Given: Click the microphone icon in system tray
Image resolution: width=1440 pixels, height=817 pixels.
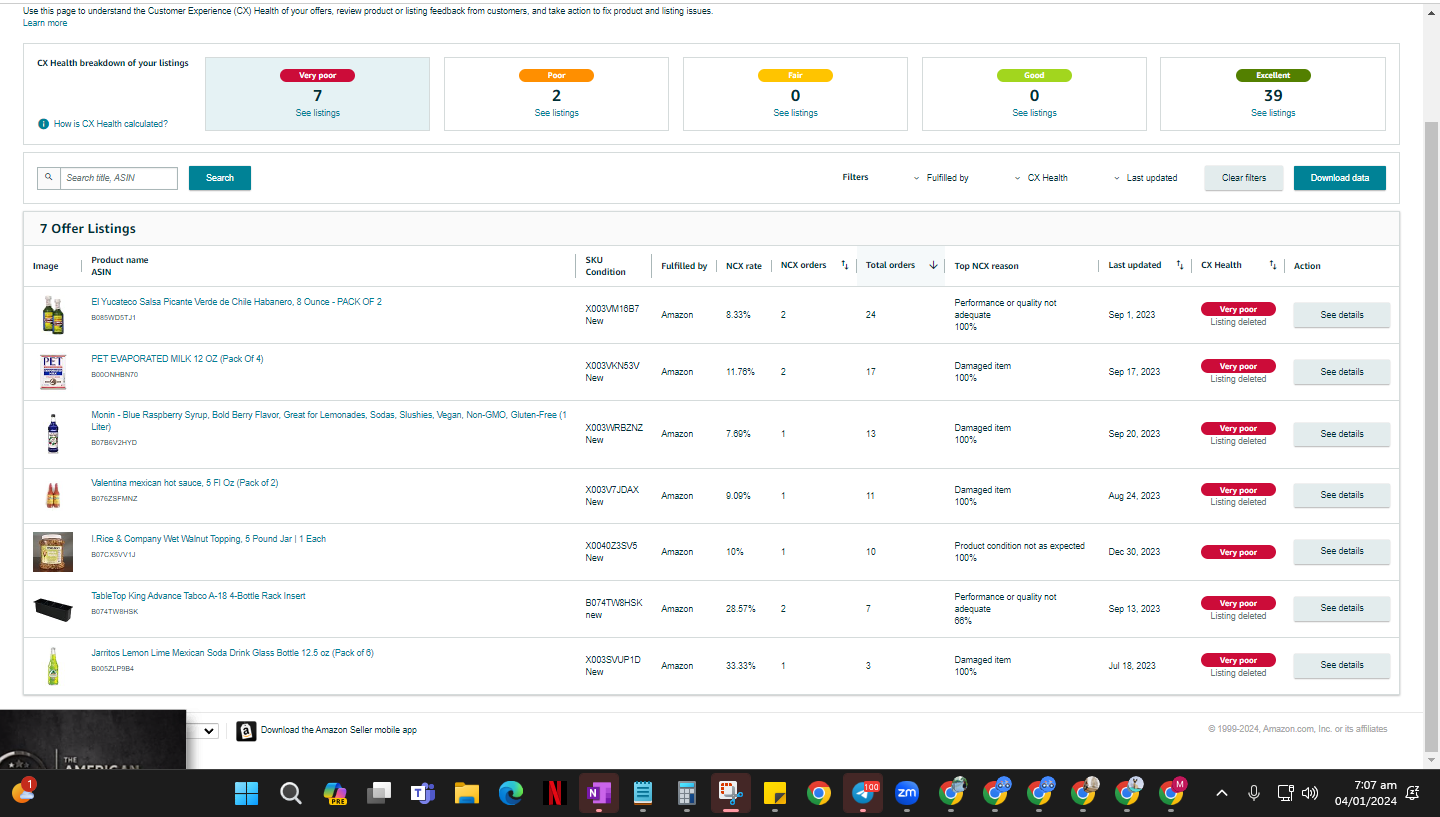Looking at the screenshot, I should point(1253,794).
